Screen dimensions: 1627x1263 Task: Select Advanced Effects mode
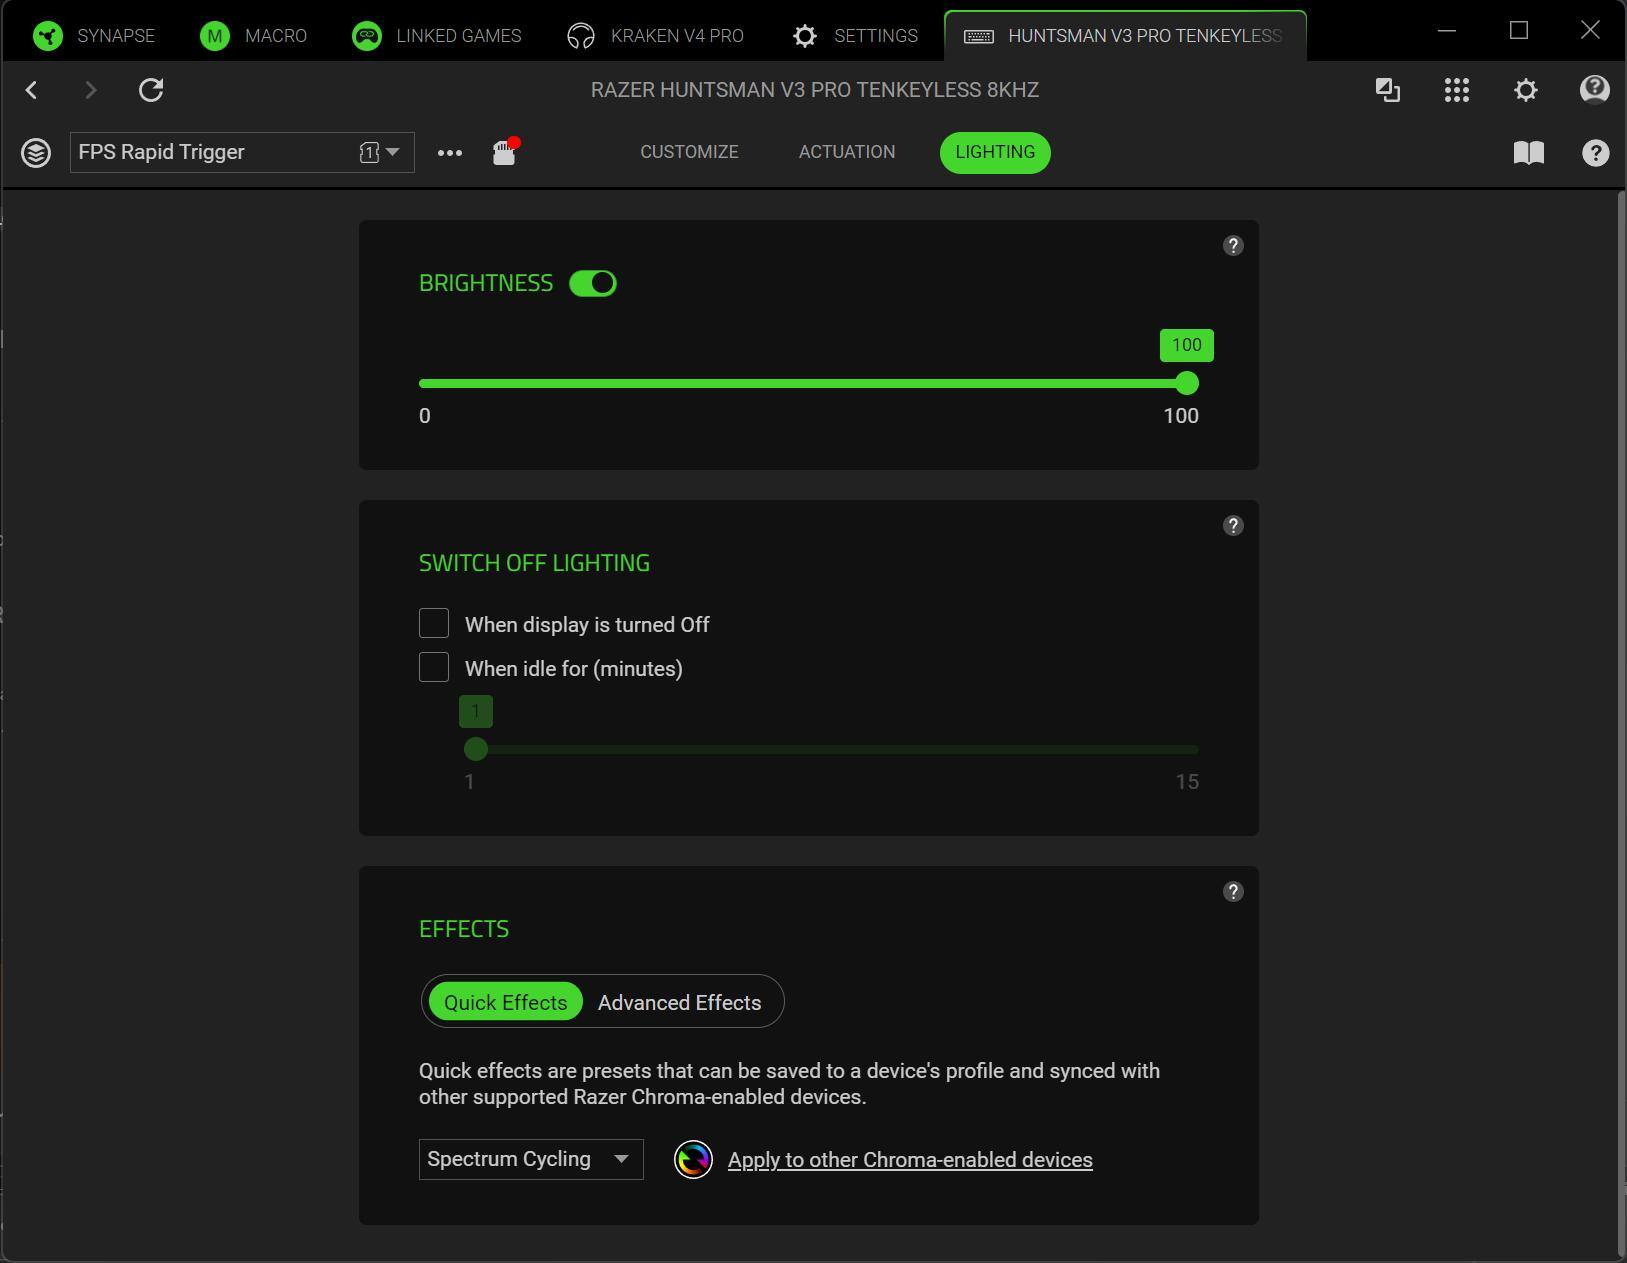(x=679, y=1002)
